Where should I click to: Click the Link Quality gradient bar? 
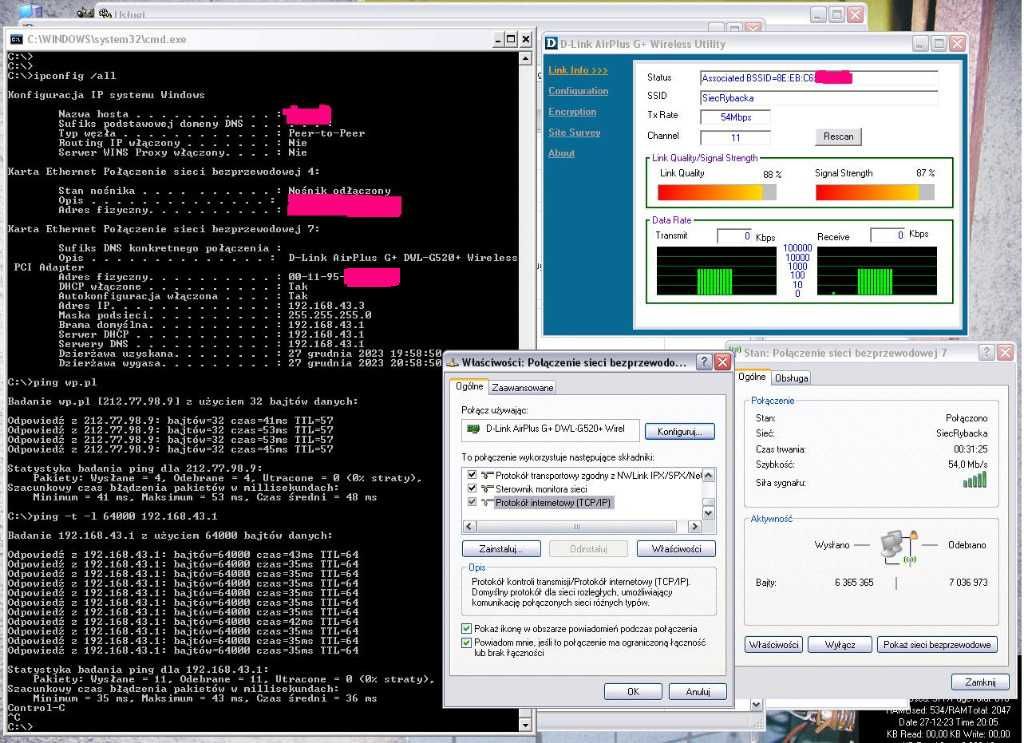717,192
